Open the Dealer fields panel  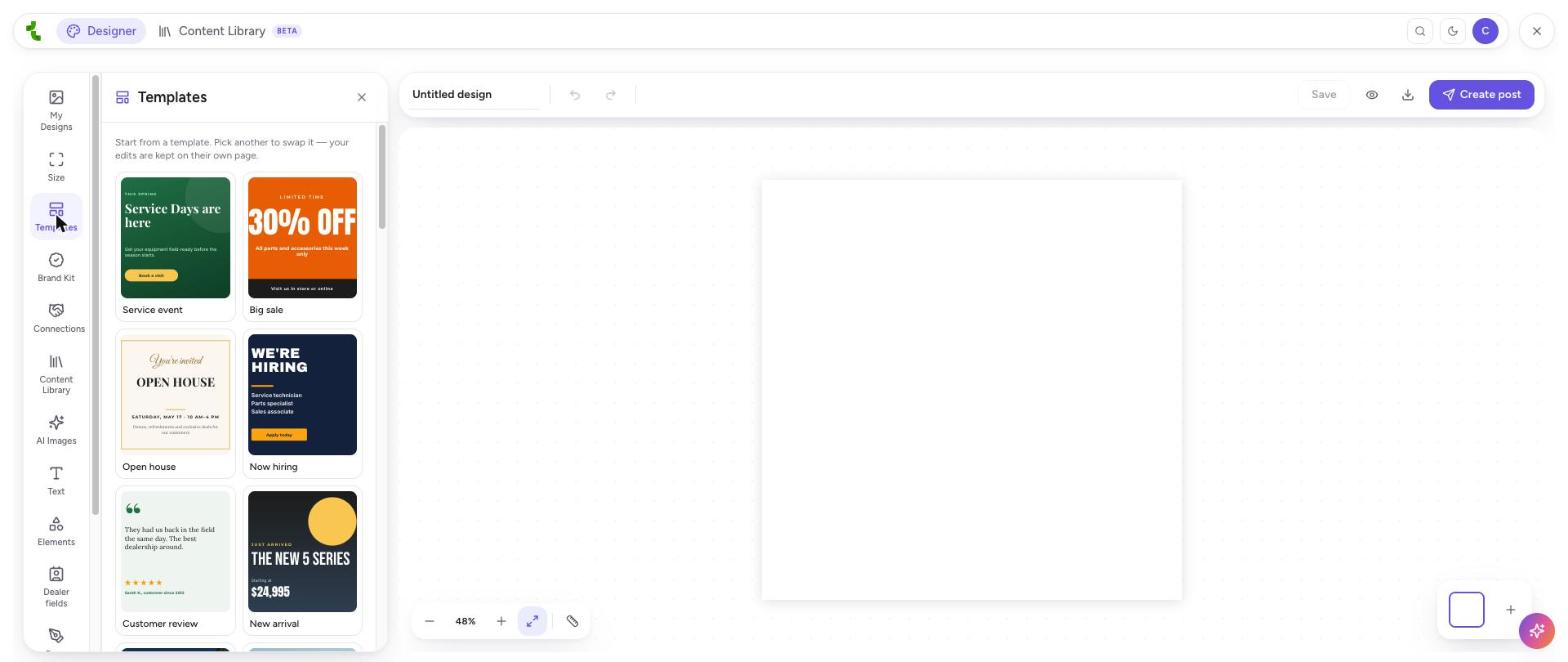[x=56, y=587]
